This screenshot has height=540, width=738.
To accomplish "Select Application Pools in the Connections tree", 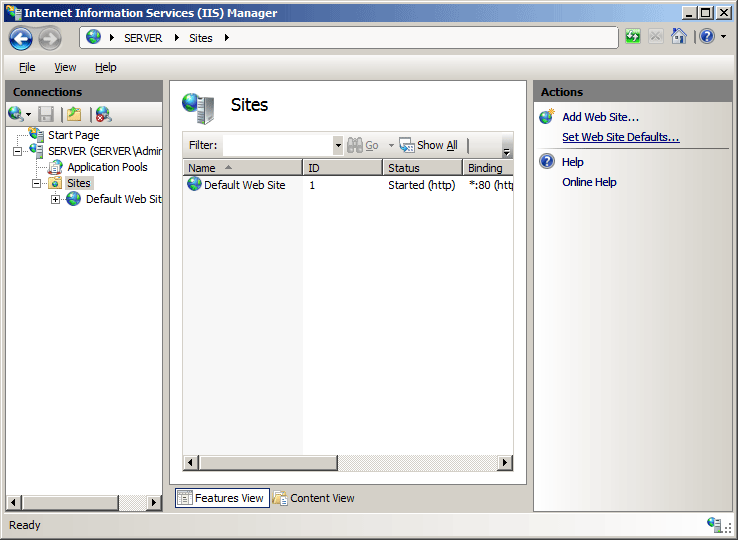I will click(107, 167).
